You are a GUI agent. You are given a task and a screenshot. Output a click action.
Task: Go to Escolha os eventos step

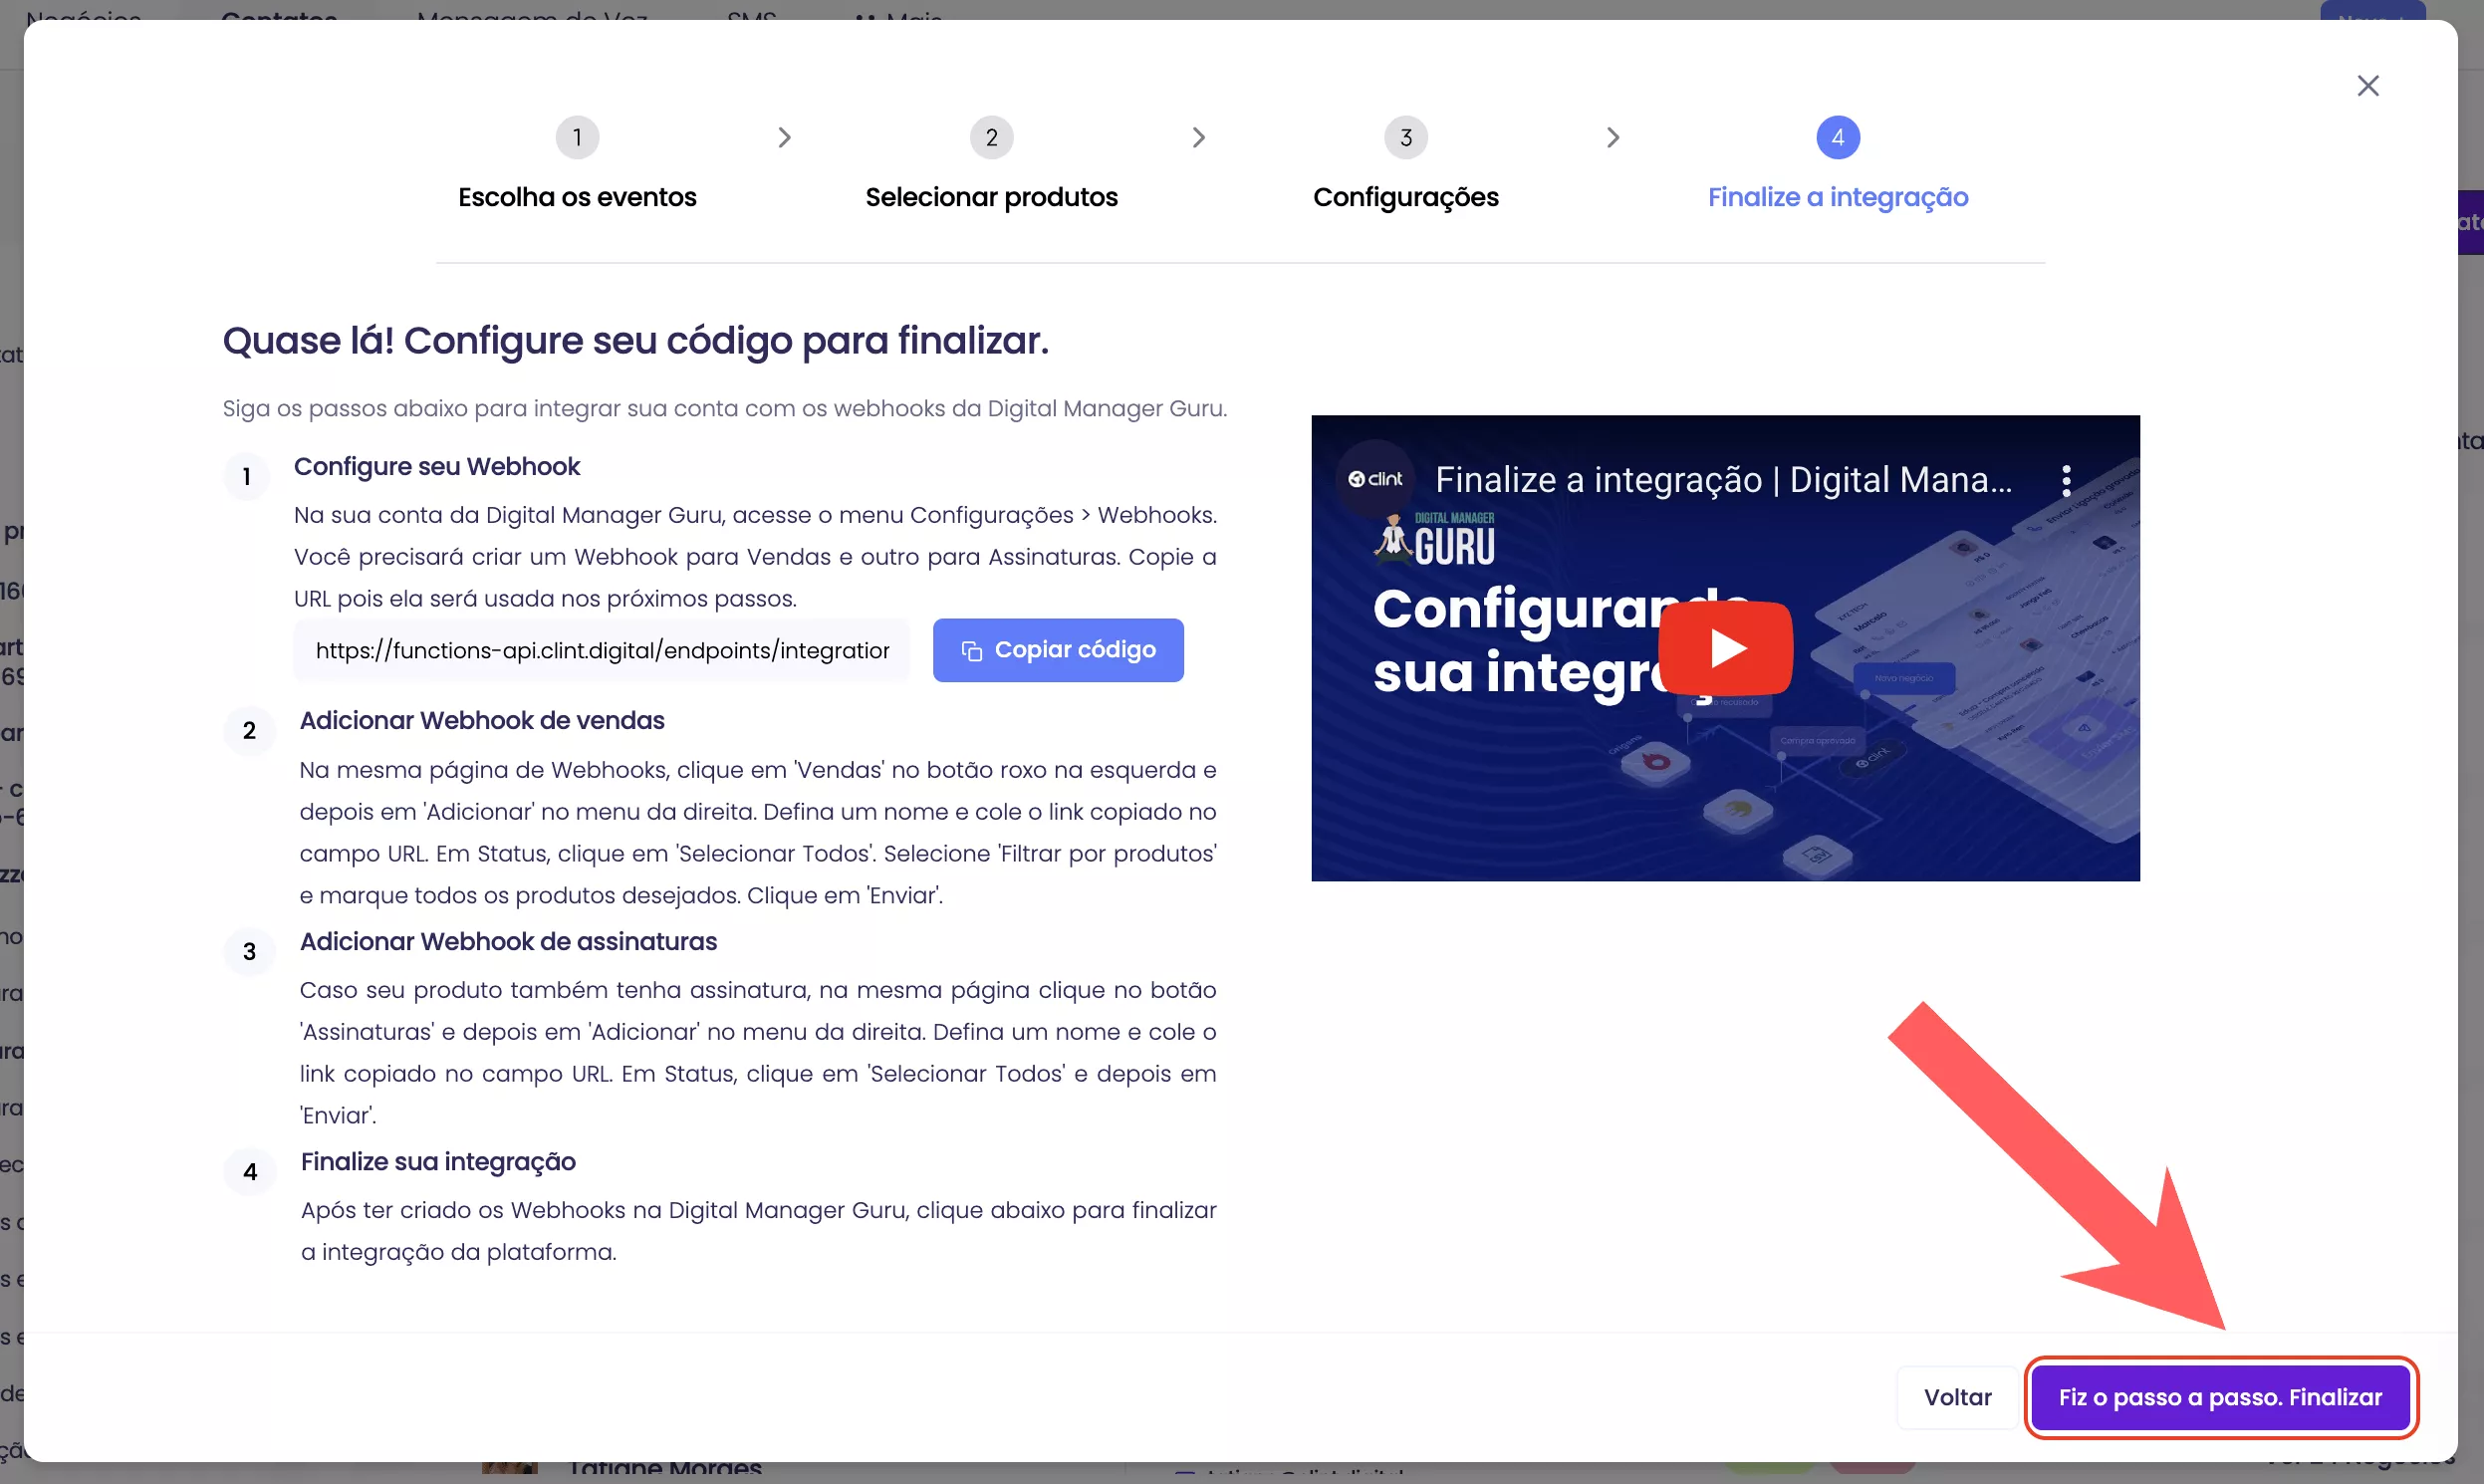click(x=577, y=197)
